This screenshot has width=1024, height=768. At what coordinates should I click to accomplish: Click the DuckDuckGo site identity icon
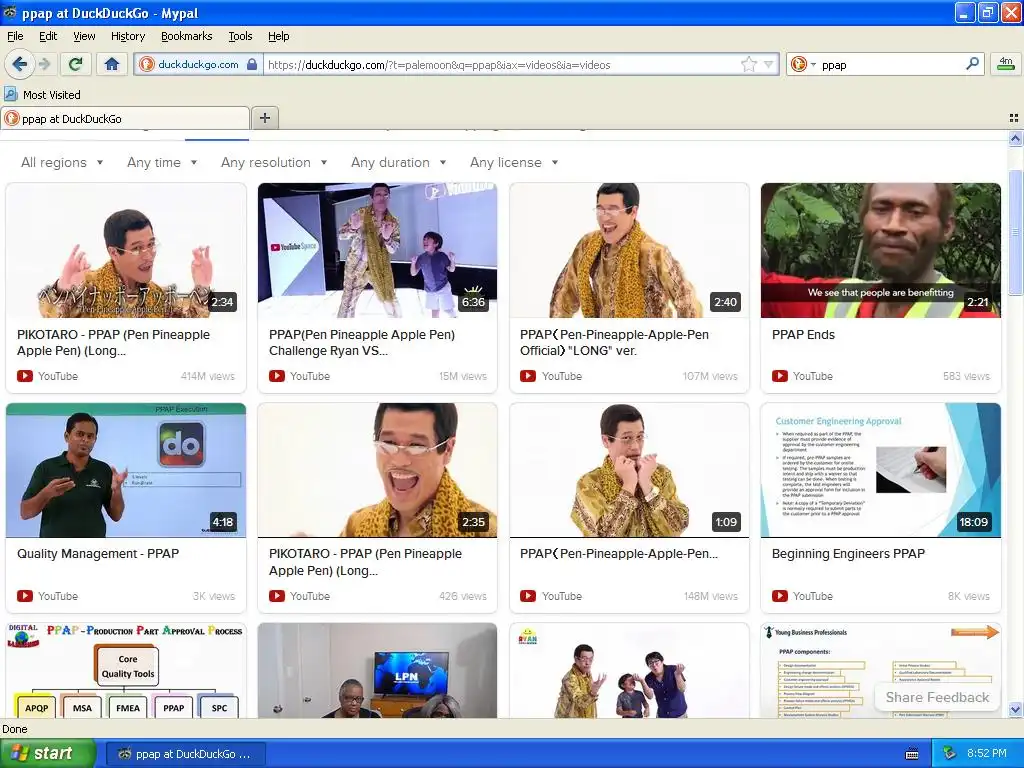click(147, 64)
